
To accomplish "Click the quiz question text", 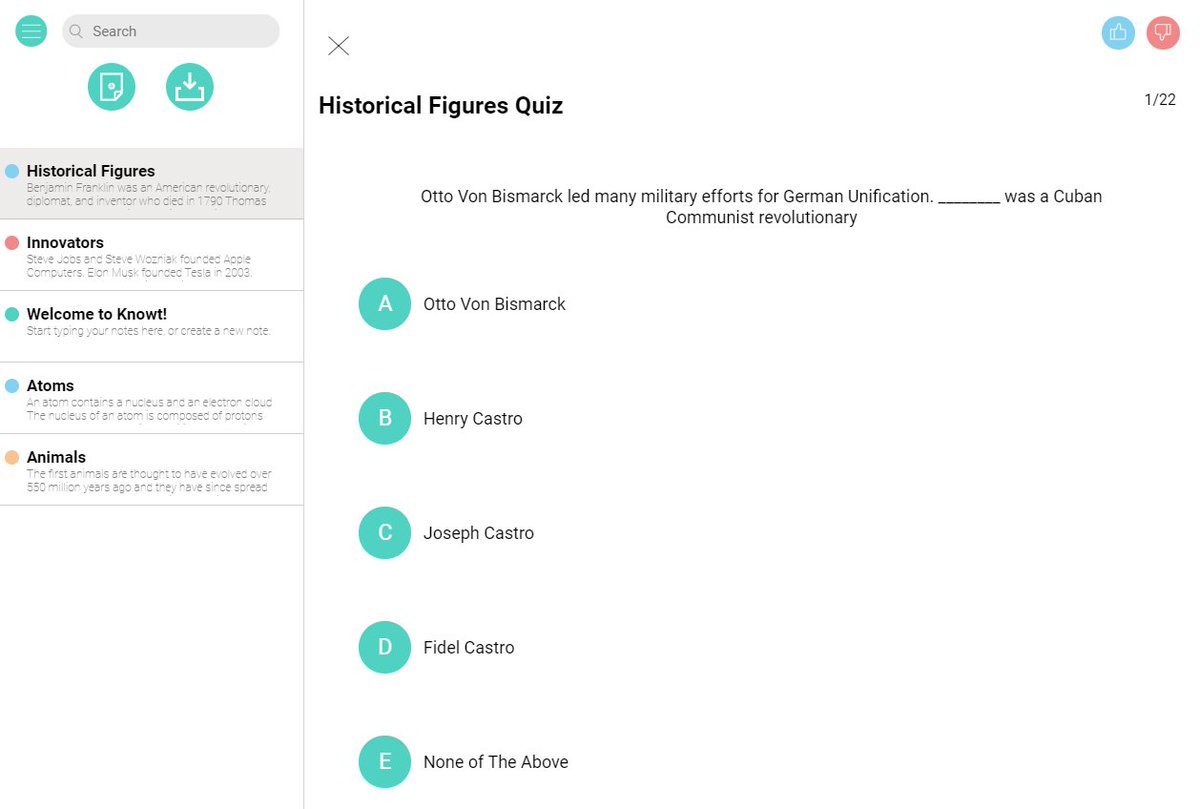I will (761, 207).
